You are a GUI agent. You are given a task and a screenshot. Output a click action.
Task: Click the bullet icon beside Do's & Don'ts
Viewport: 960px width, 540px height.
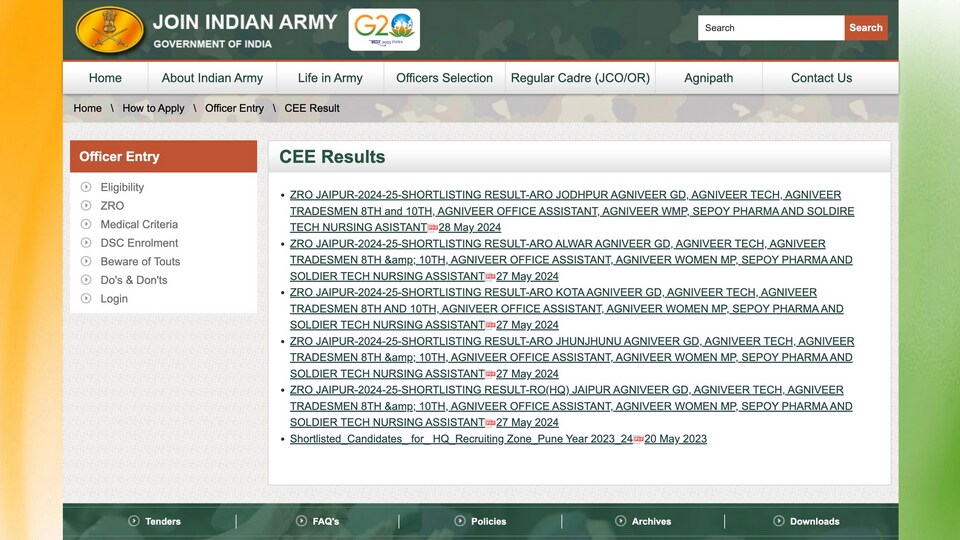click(x=86, y=280)
